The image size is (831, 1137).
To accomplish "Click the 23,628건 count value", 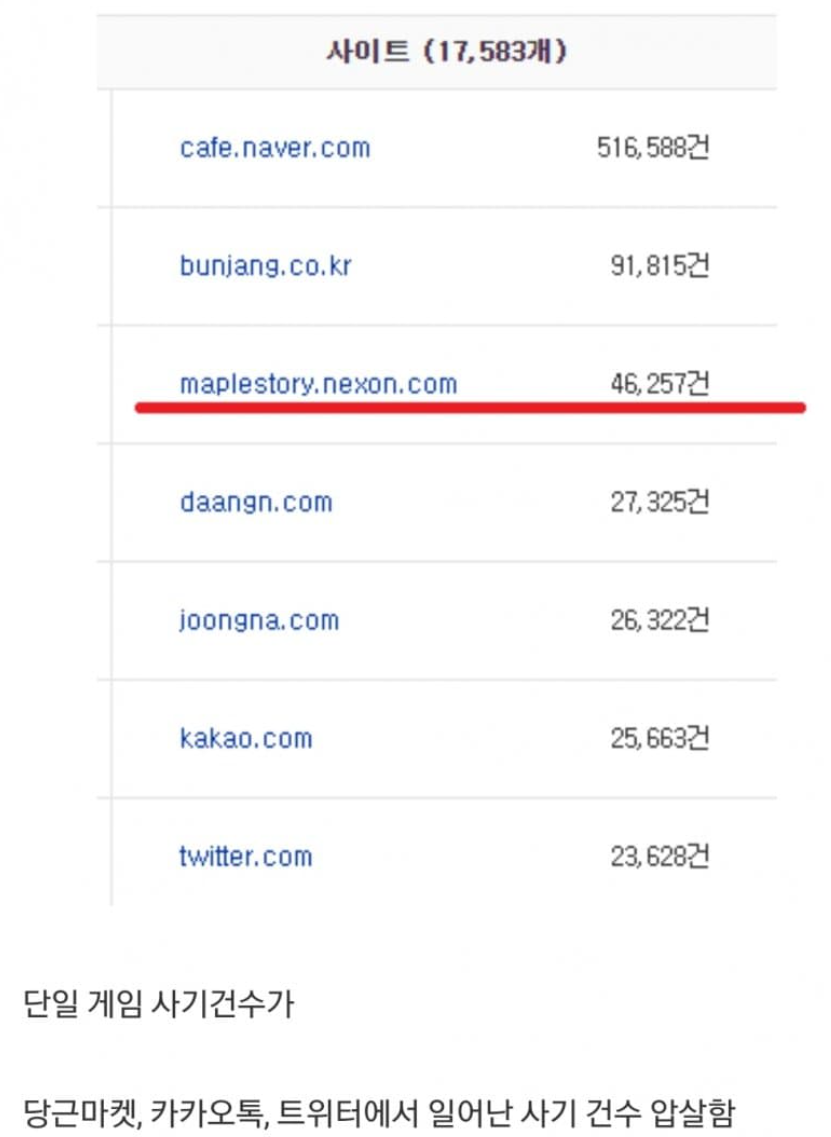I will pos(659,857).
